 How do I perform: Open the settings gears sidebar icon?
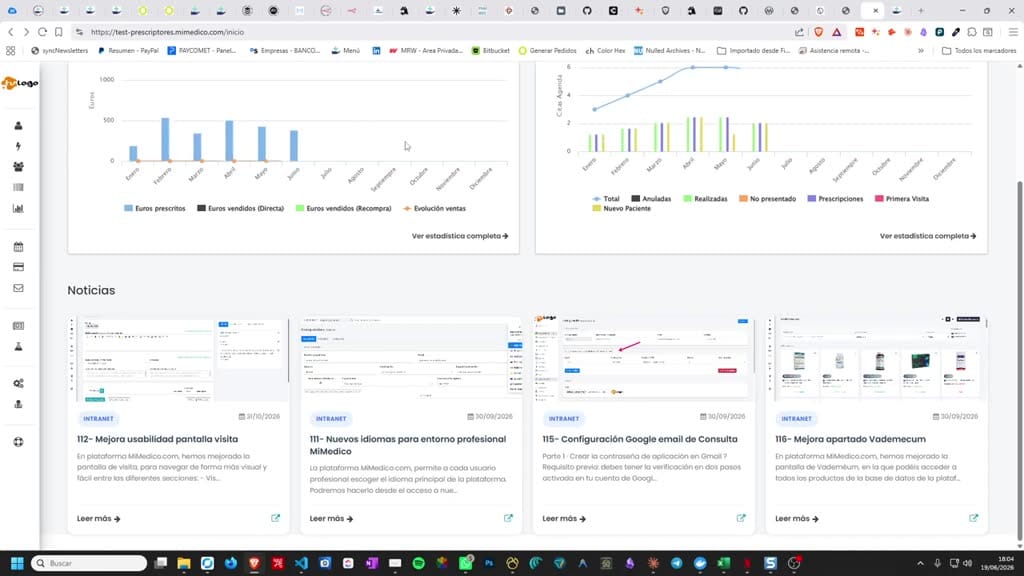tap(18, 383)
